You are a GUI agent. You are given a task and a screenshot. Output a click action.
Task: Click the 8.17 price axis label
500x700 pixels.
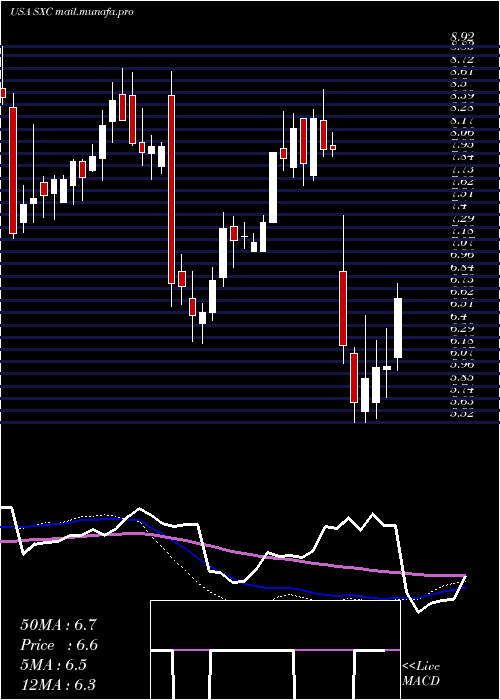462,121
